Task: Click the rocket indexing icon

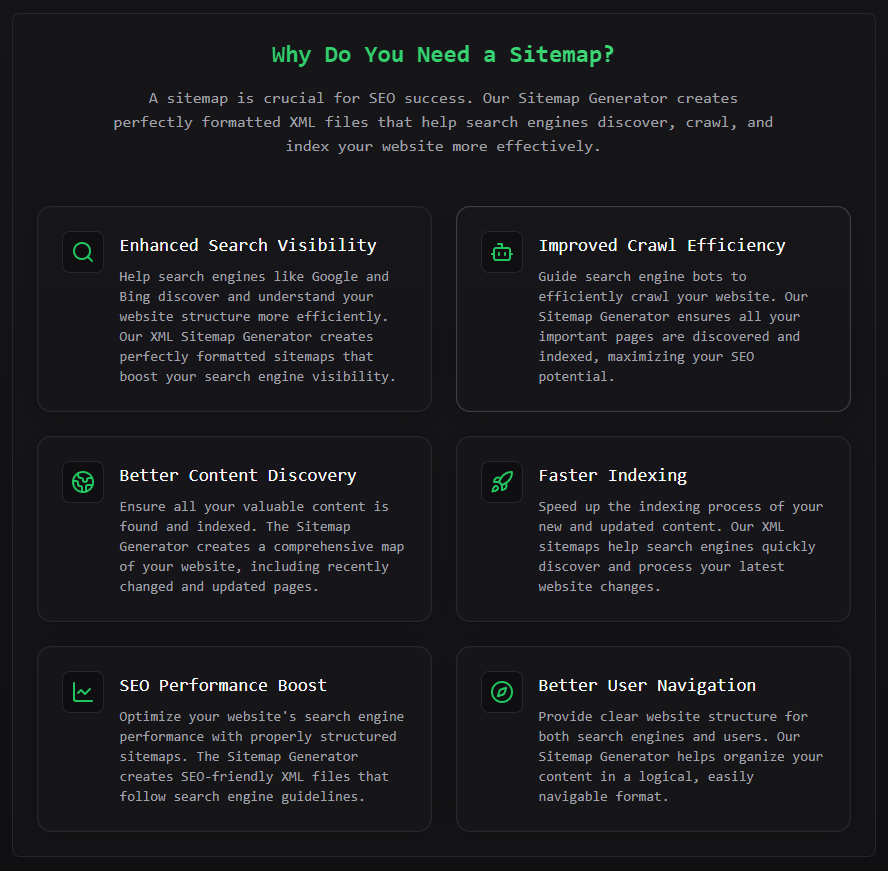Action: tap(502, 482)
